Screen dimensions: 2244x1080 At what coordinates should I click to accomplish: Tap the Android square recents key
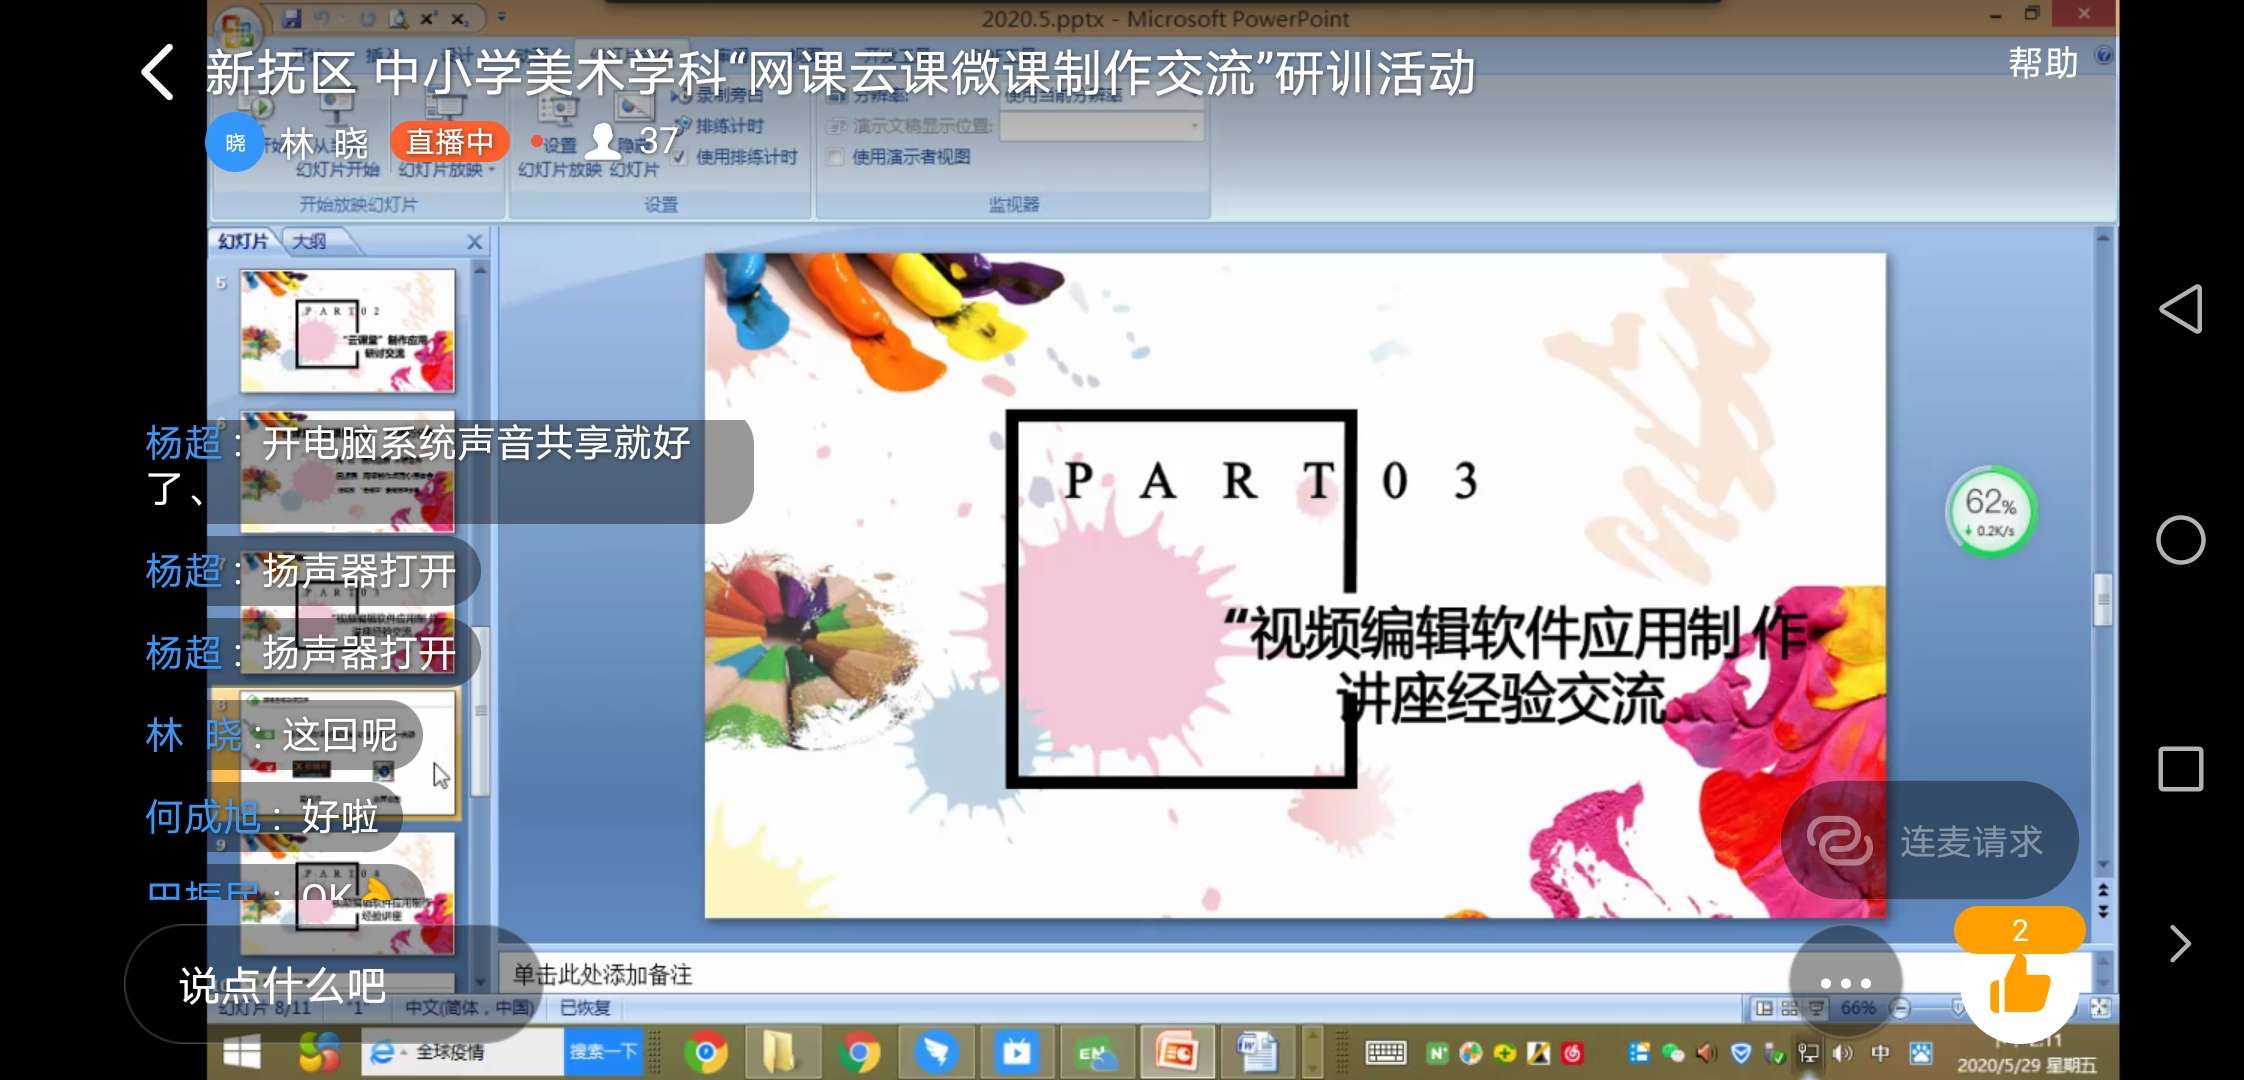(x=2181, y=769)
